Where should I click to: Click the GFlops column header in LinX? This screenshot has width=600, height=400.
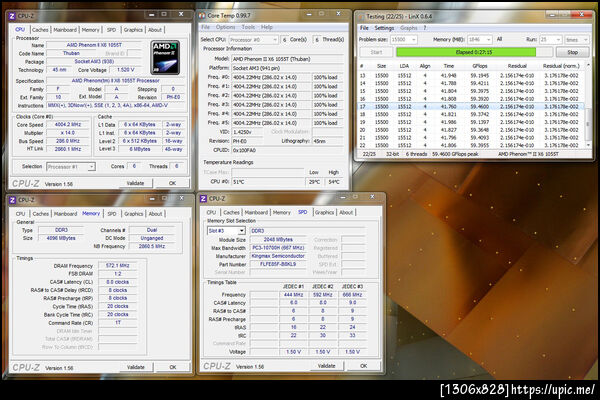point(479,66)
